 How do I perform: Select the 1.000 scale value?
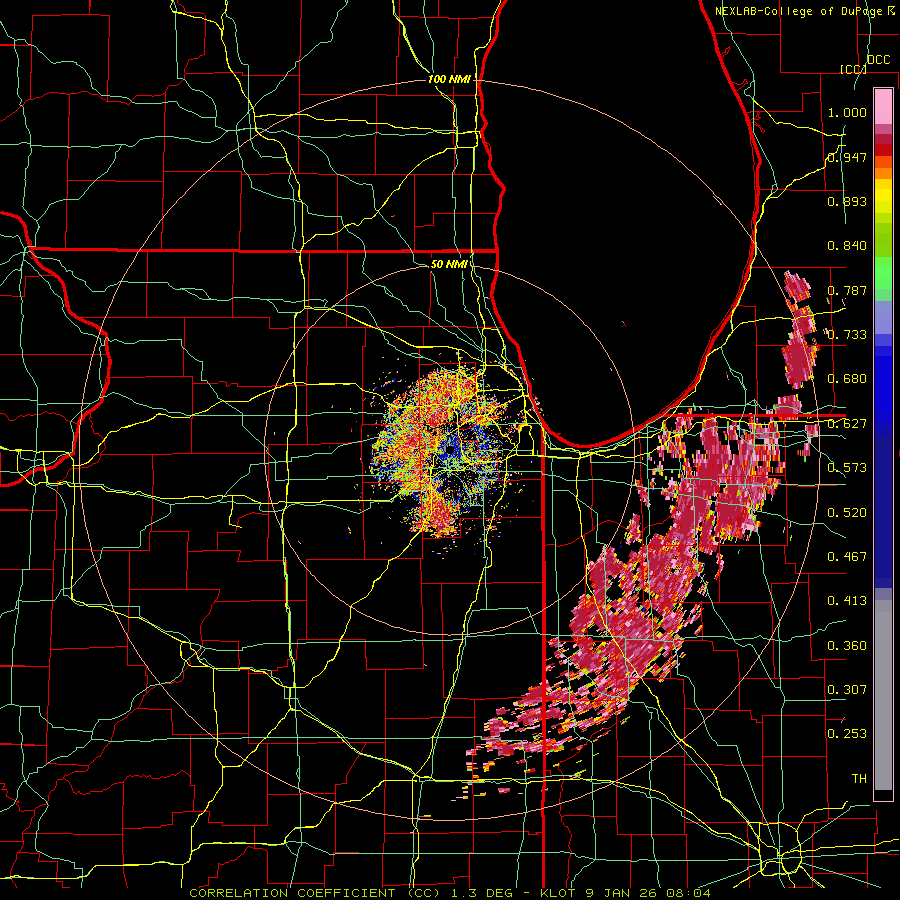(847, 112)
